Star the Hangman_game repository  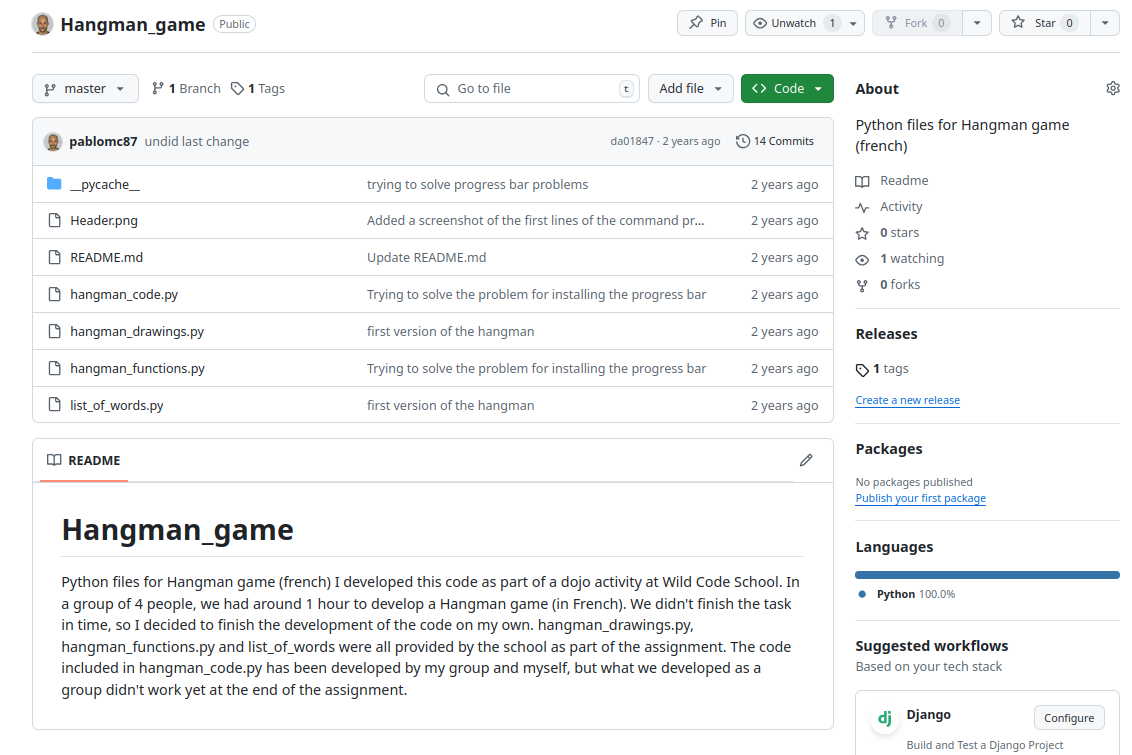pos(1044,23)
